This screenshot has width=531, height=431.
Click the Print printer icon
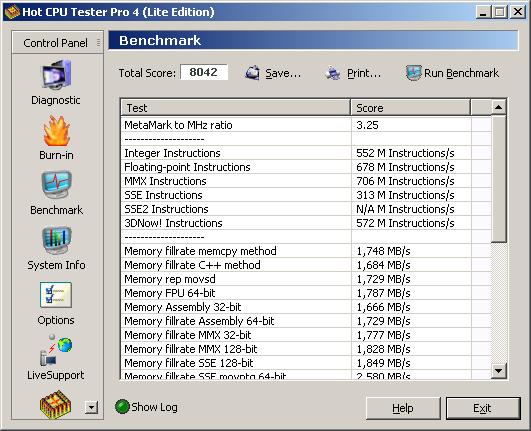tap(333, 73)
